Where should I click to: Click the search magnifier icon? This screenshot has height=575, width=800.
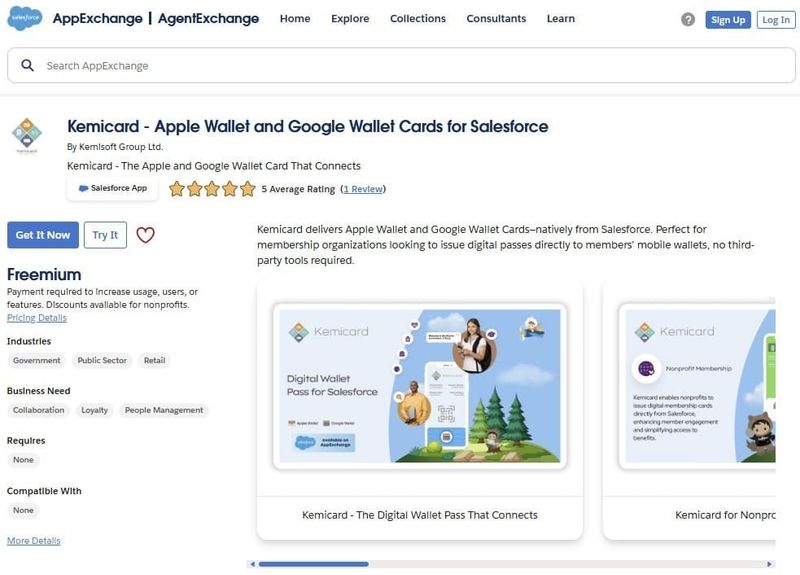(x=27, y=66)
